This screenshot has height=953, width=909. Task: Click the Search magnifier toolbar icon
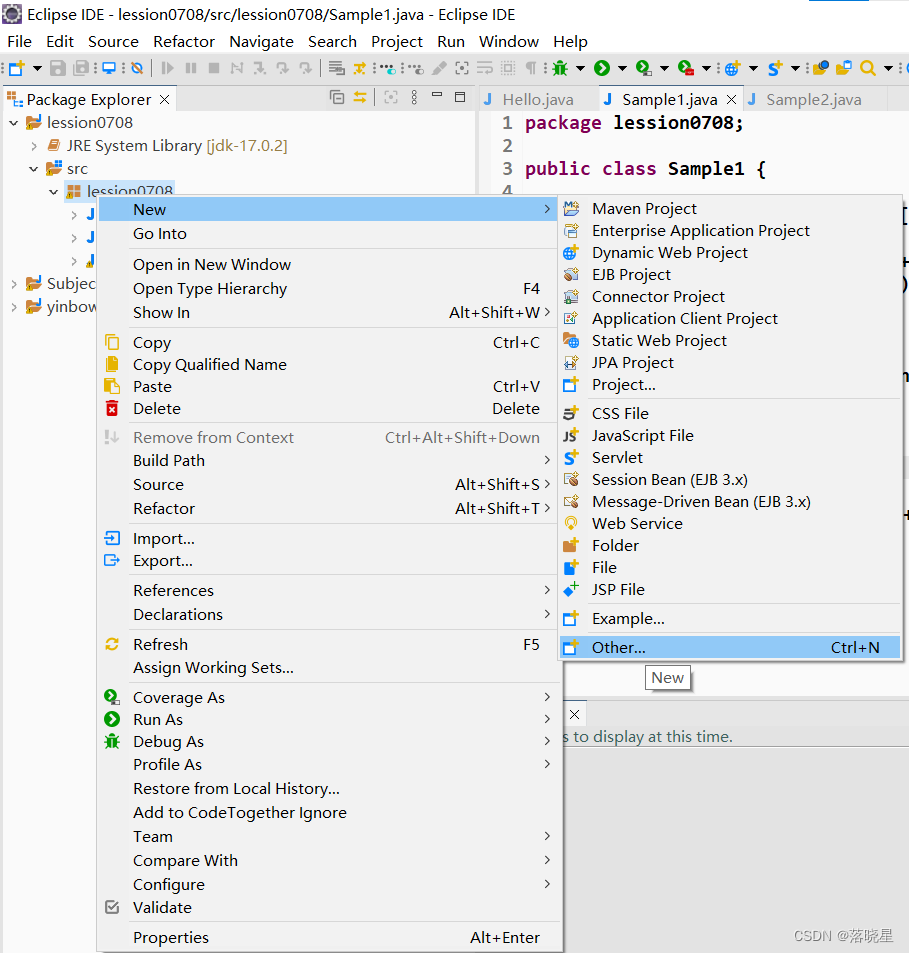tap(868, 68)
